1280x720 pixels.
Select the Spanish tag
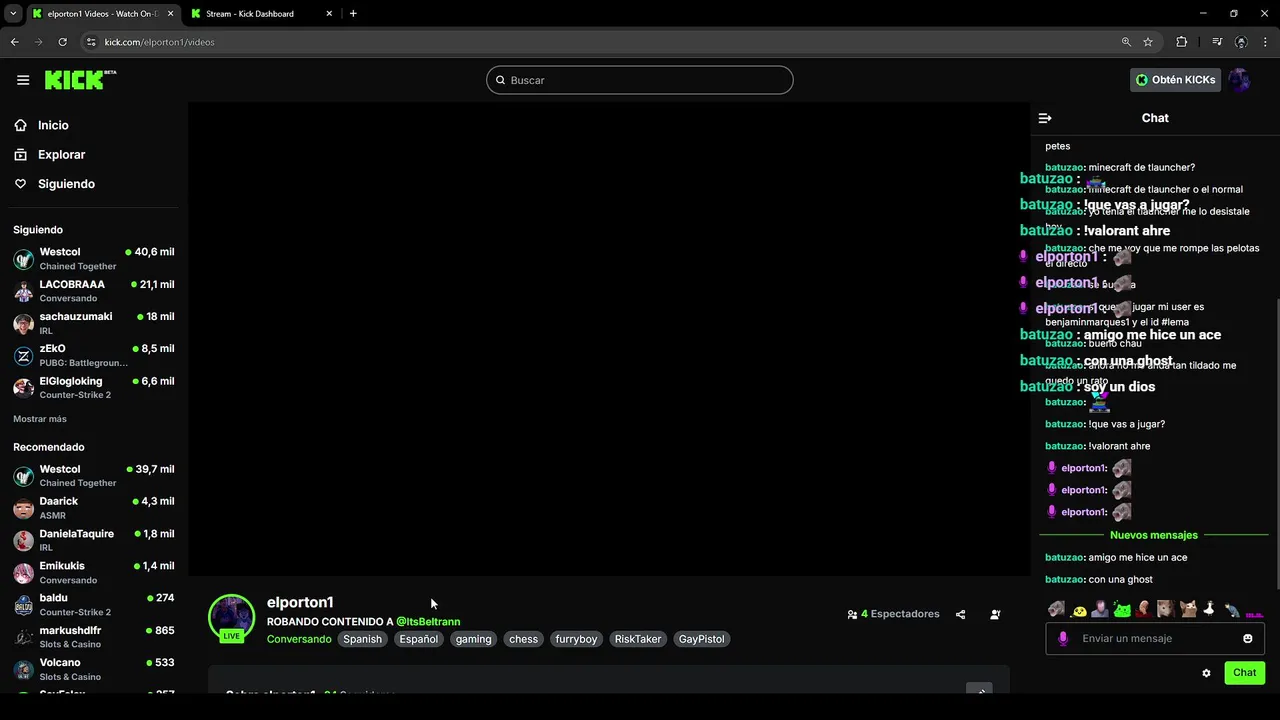click(363, 639)
